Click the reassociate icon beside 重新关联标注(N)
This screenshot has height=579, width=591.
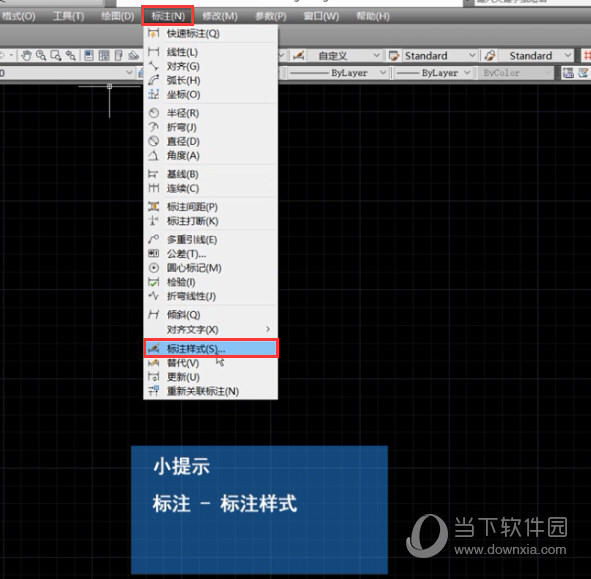153,391
